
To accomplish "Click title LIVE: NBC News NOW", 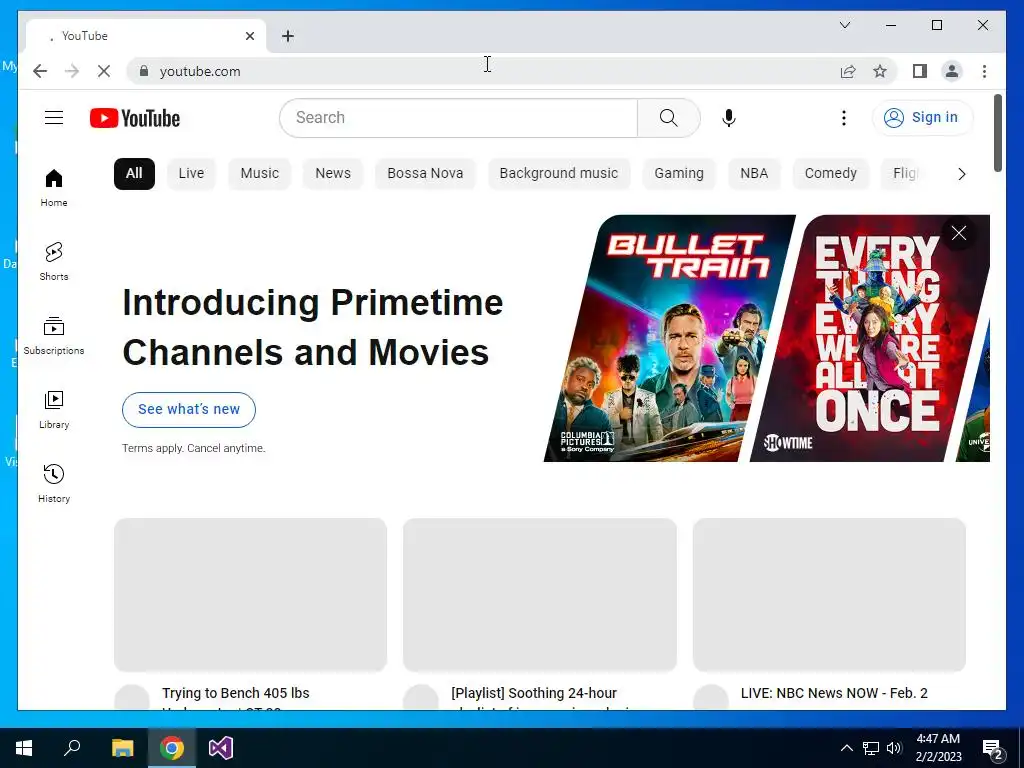I will 834,693.
